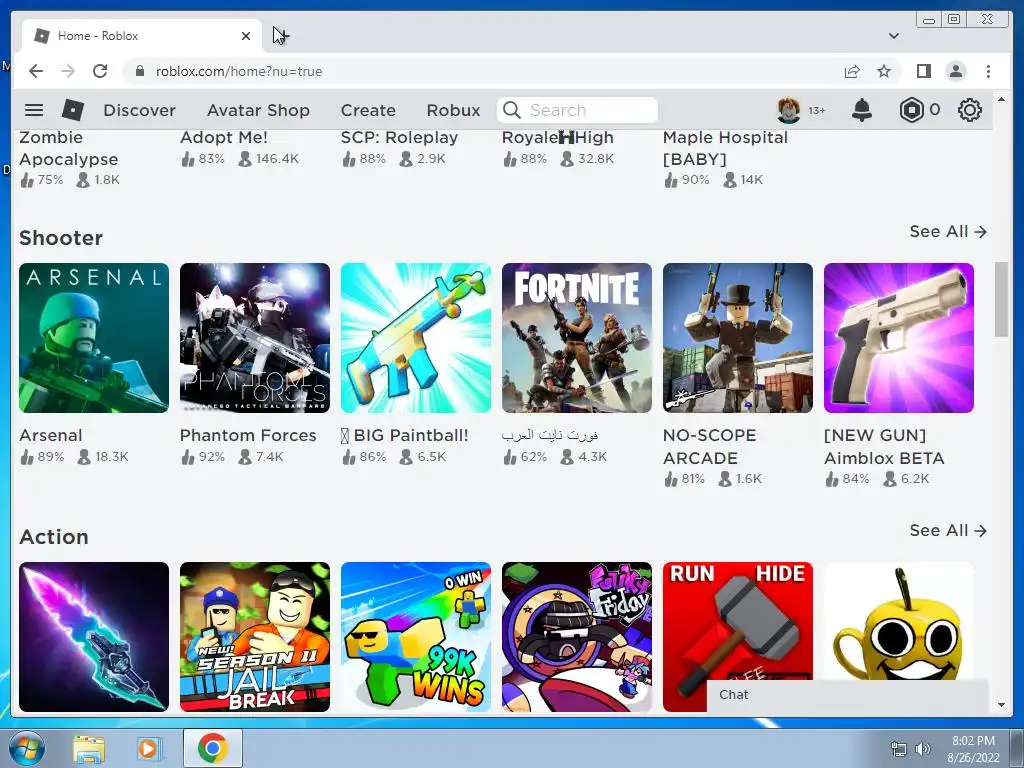
Task: Open the Discover menu item
Action: [139, 110]
